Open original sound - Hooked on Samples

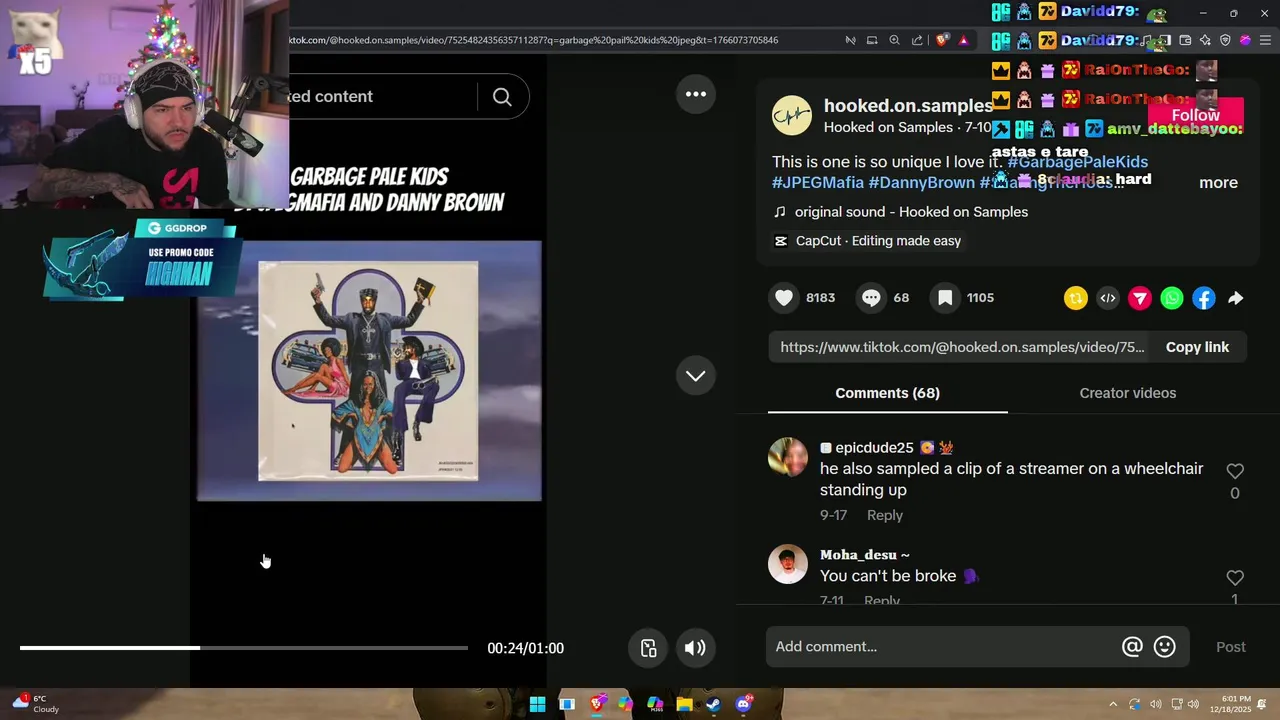point(911,212)
